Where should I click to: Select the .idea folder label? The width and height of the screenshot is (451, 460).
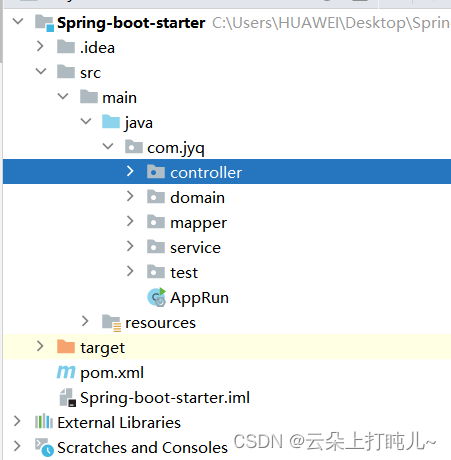click(x=97, y=48)
